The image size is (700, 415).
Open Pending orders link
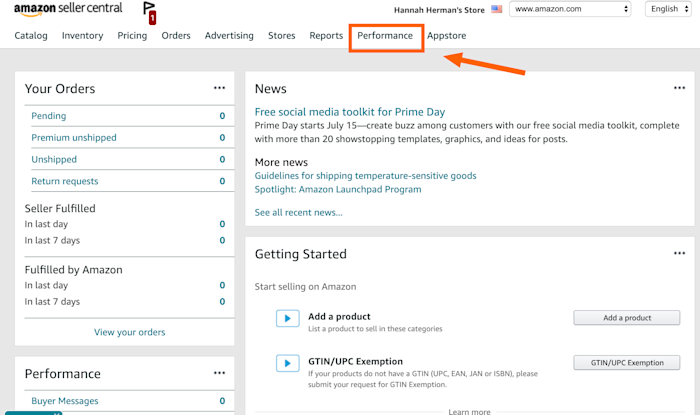point(49,116)
